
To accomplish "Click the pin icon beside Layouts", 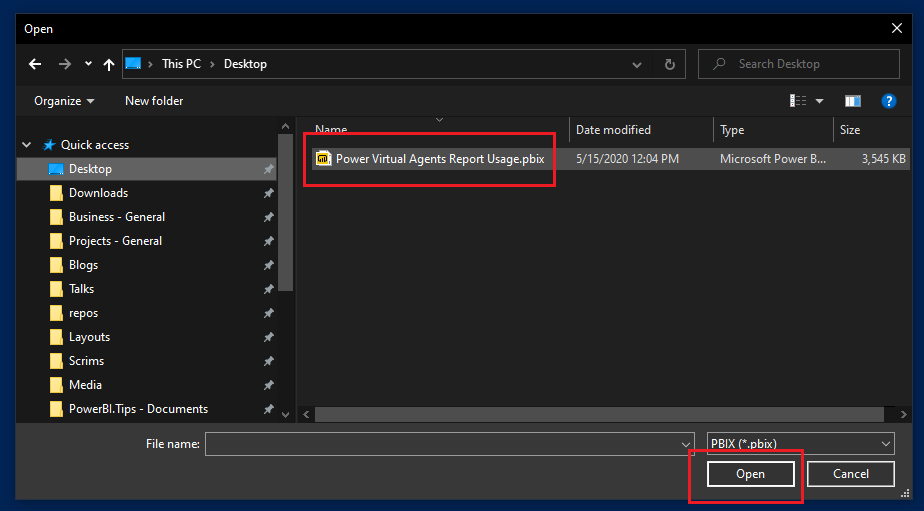I will coord(269,337).
